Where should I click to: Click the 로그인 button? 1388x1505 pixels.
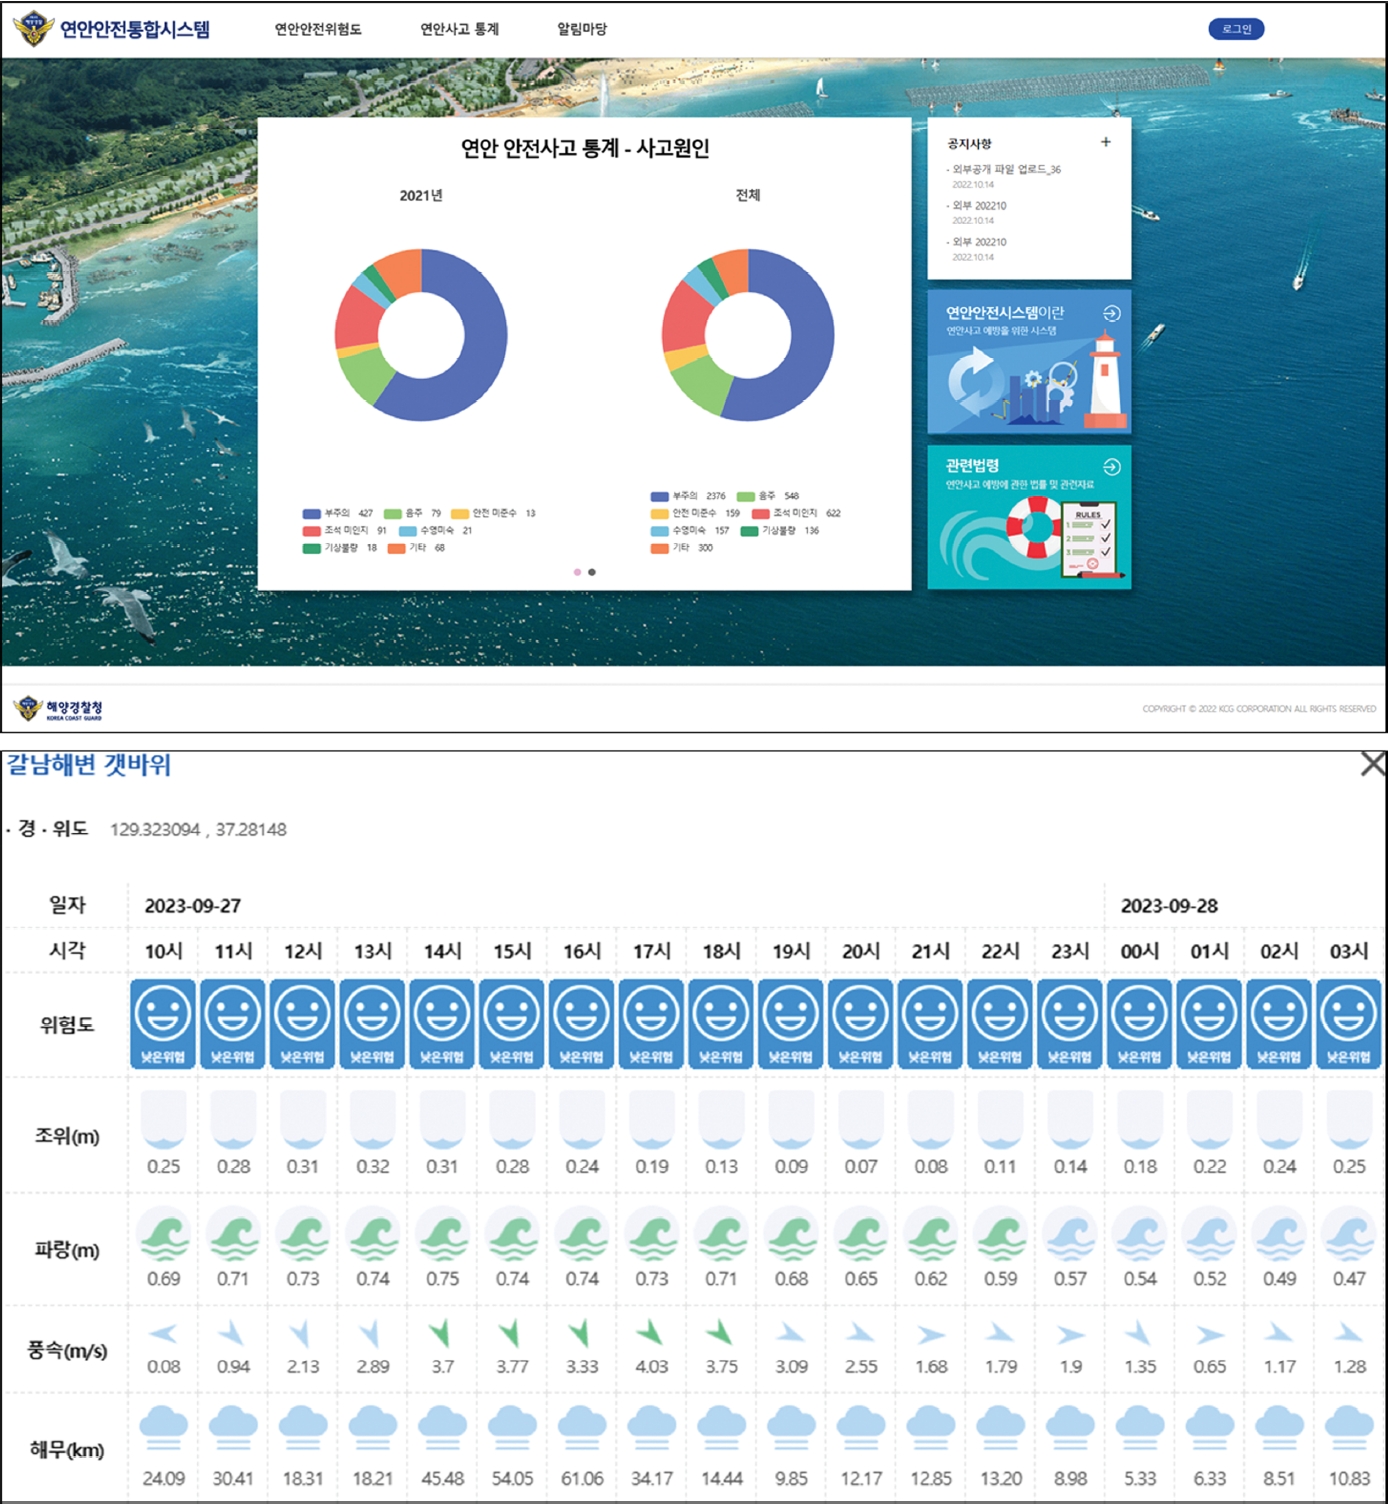pyautogui.click(x=1236, y=29)
